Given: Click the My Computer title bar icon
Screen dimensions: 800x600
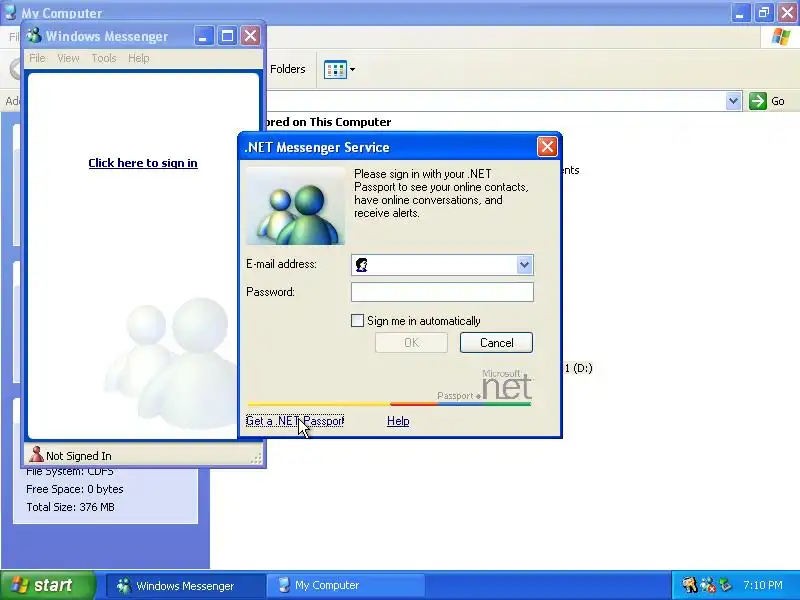Looking at the screenshot, I should pyautogui.click(x=10, y=11).
